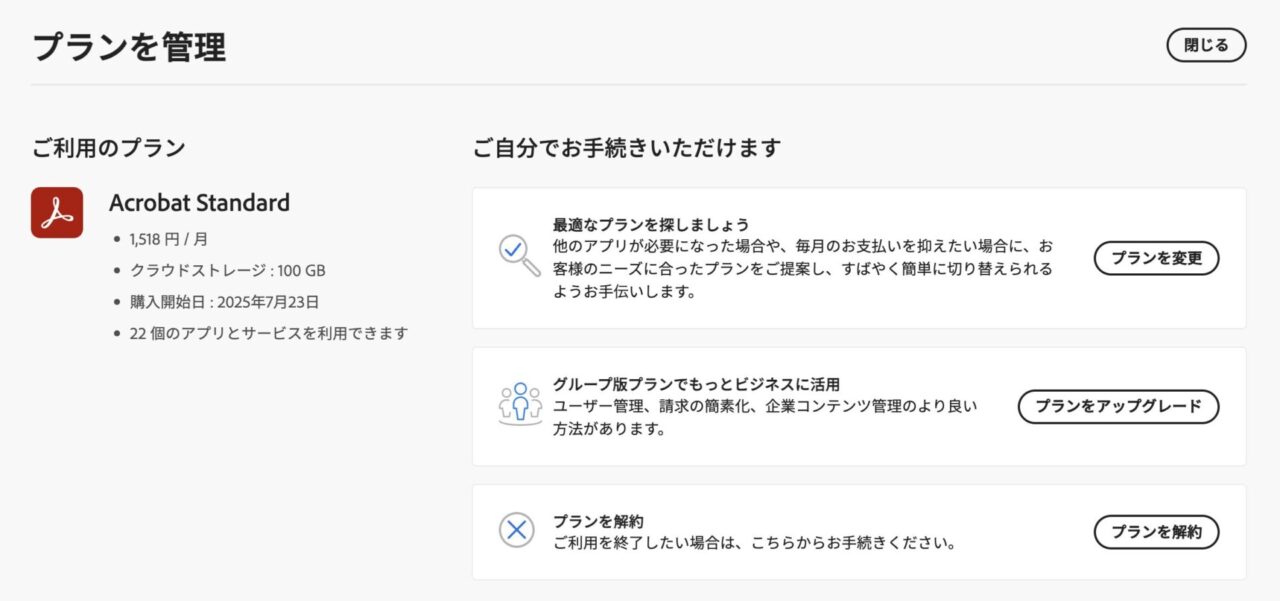Choose the プランを解約 button
1280x601 pixels.
(1156, 532)
